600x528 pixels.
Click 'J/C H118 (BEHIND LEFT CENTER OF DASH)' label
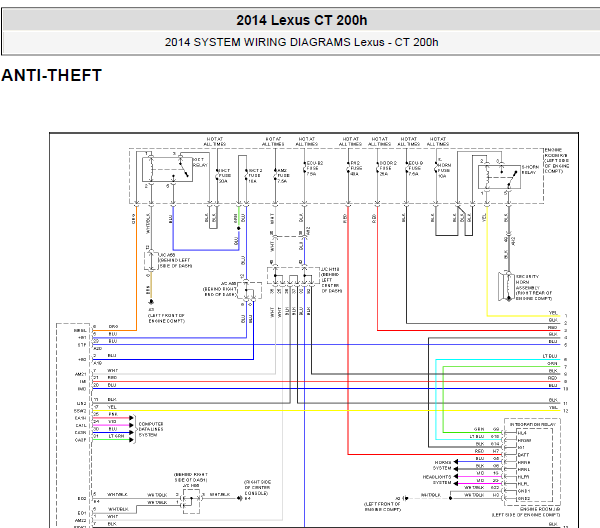point(331,280)
